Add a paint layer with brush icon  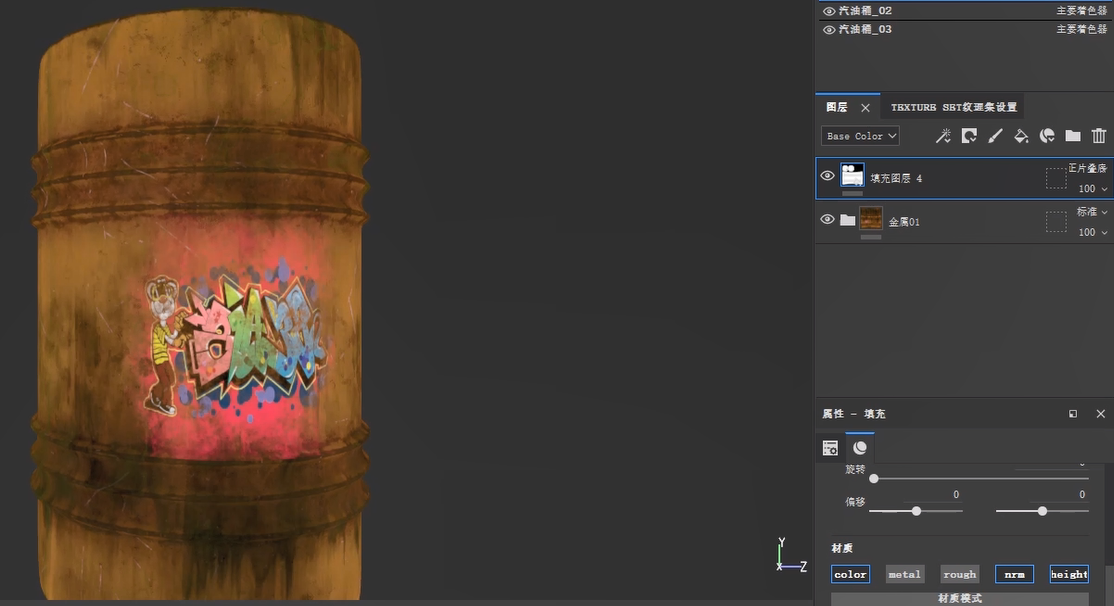995,136
